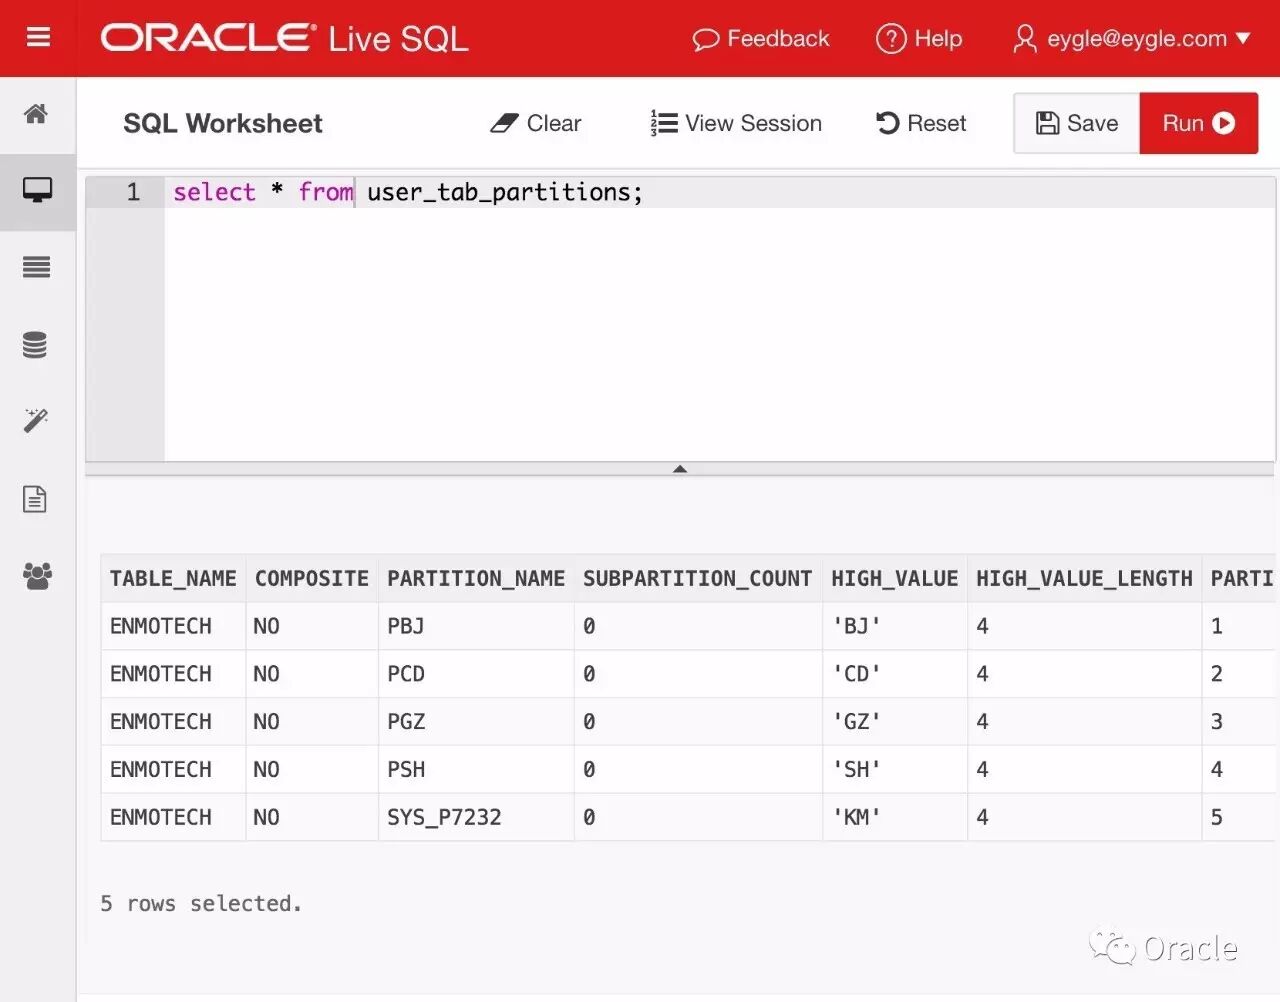Image resolution: width=1280 pixels, height=1002 pixels.
Task: Run the SQL statement
Action: click(x=1199, y=123)
